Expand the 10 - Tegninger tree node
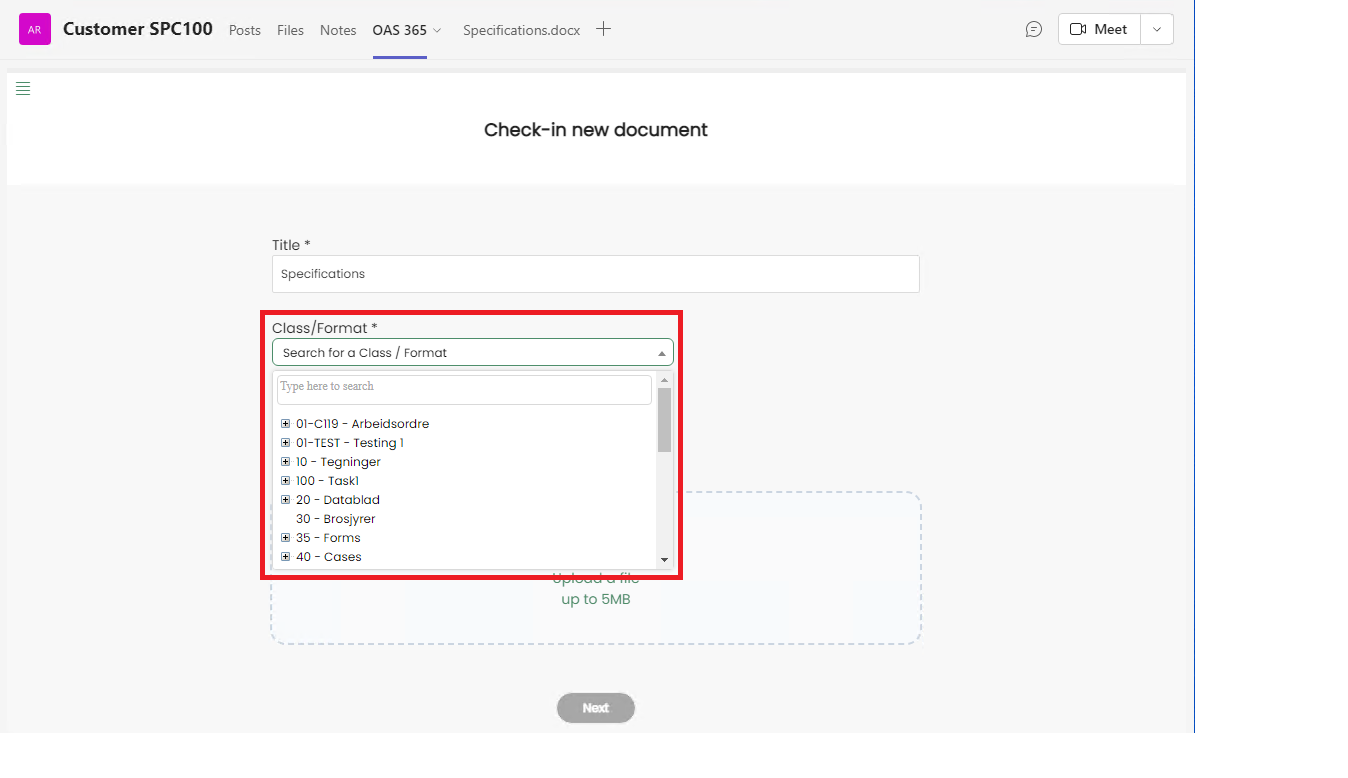 pyautogui.click(x=286, y=462)
